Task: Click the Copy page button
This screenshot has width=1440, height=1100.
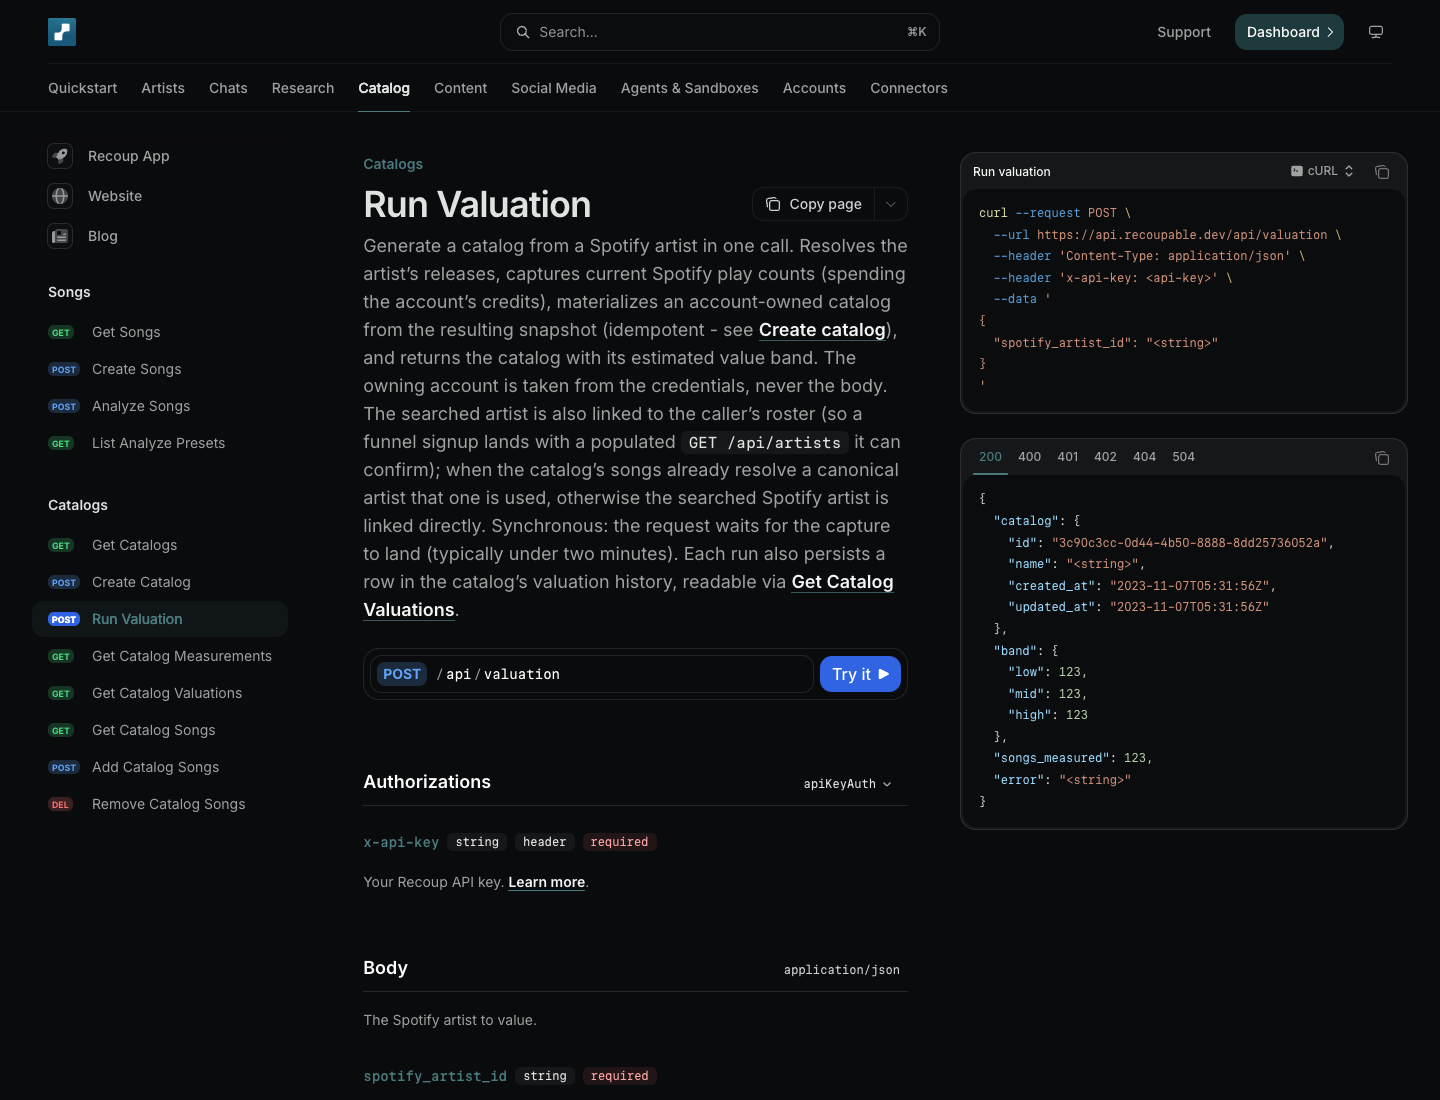Action: pyautogui.click(x=814, y=204)
